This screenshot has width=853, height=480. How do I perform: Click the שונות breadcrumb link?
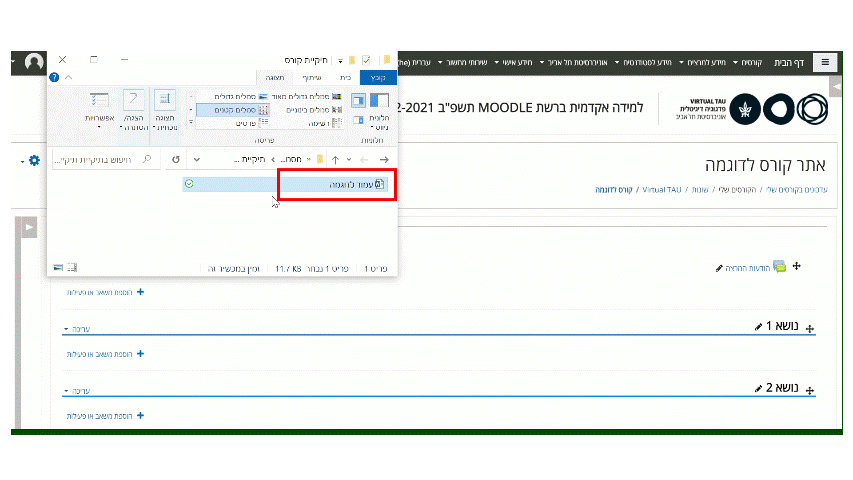tap(700, 190)
